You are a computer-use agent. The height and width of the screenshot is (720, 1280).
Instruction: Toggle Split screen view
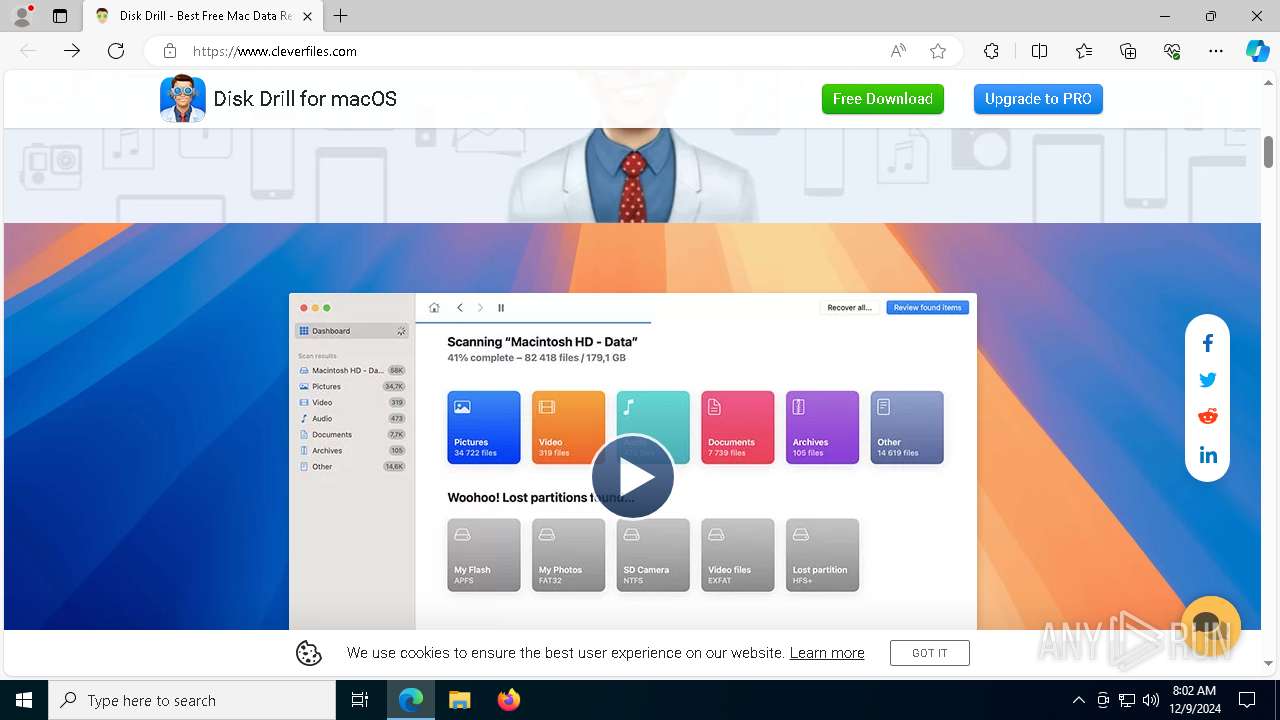coord(1039,51)
